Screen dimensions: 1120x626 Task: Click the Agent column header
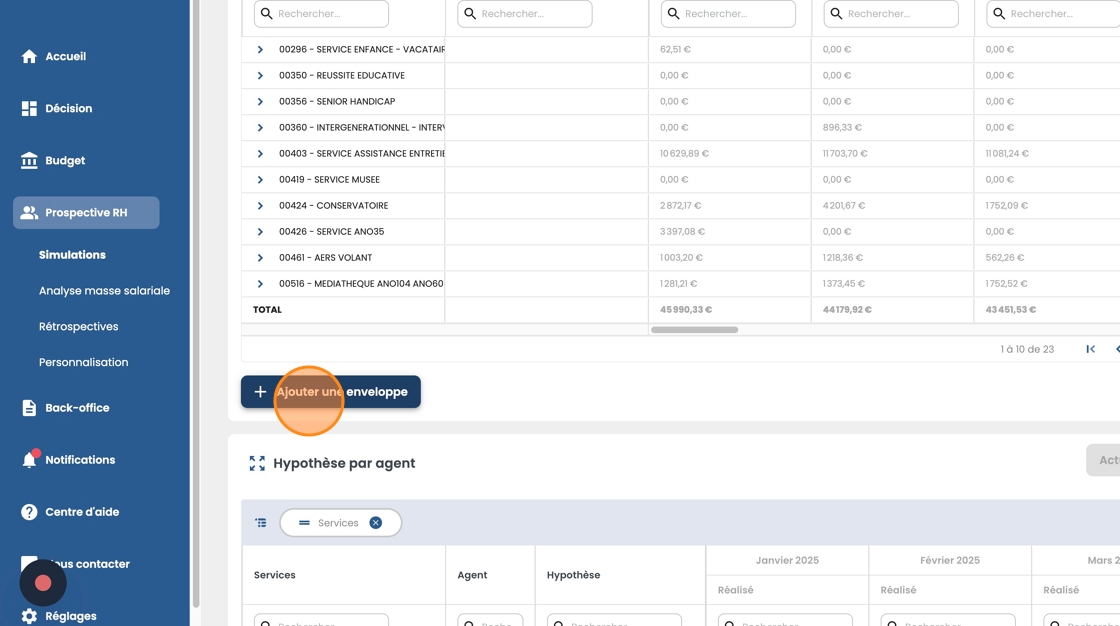coord(472,575)
